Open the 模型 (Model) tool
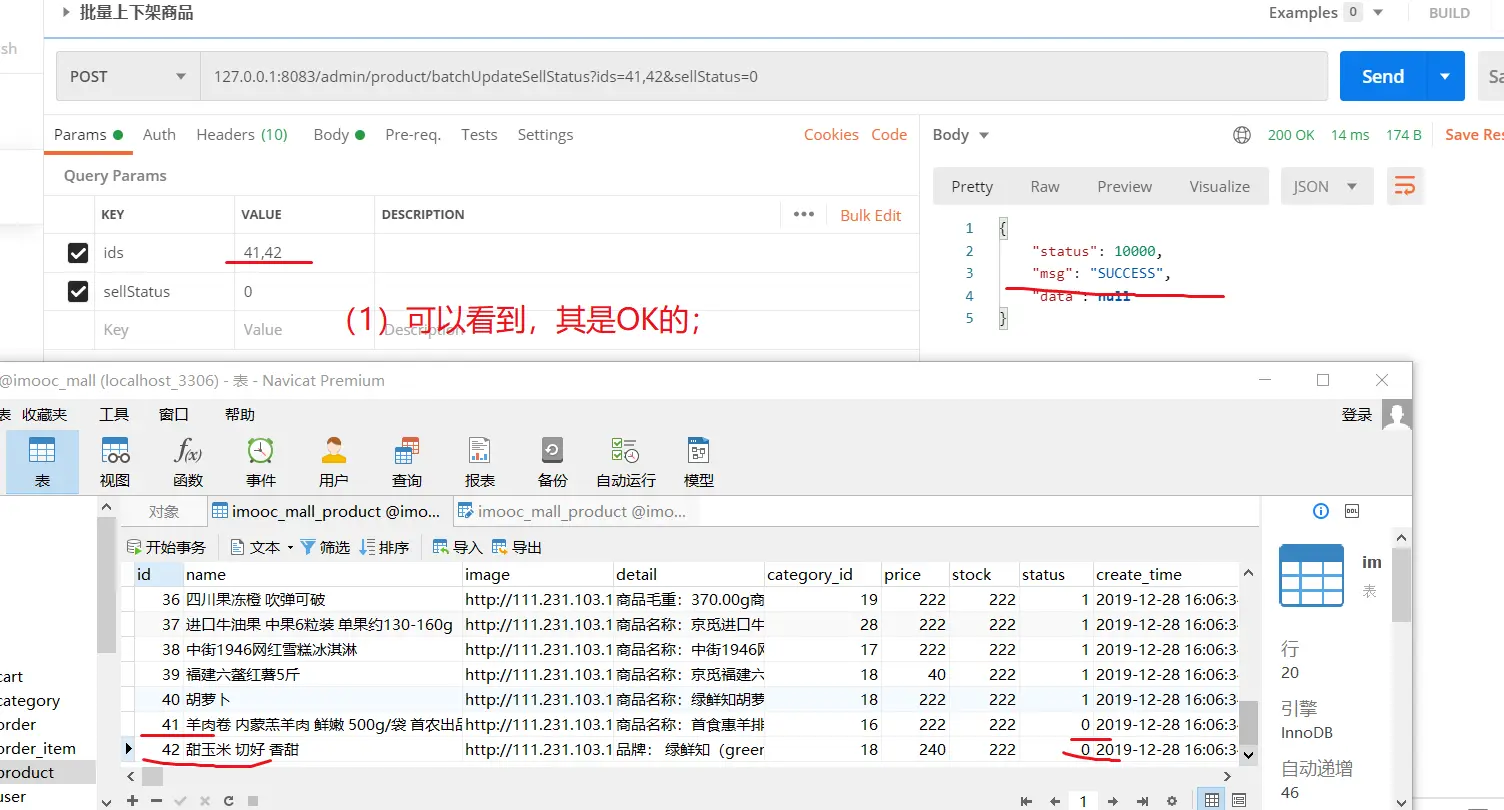Image resolution: width=1504 pixels, height=810 pixels. tap(698, 460)
